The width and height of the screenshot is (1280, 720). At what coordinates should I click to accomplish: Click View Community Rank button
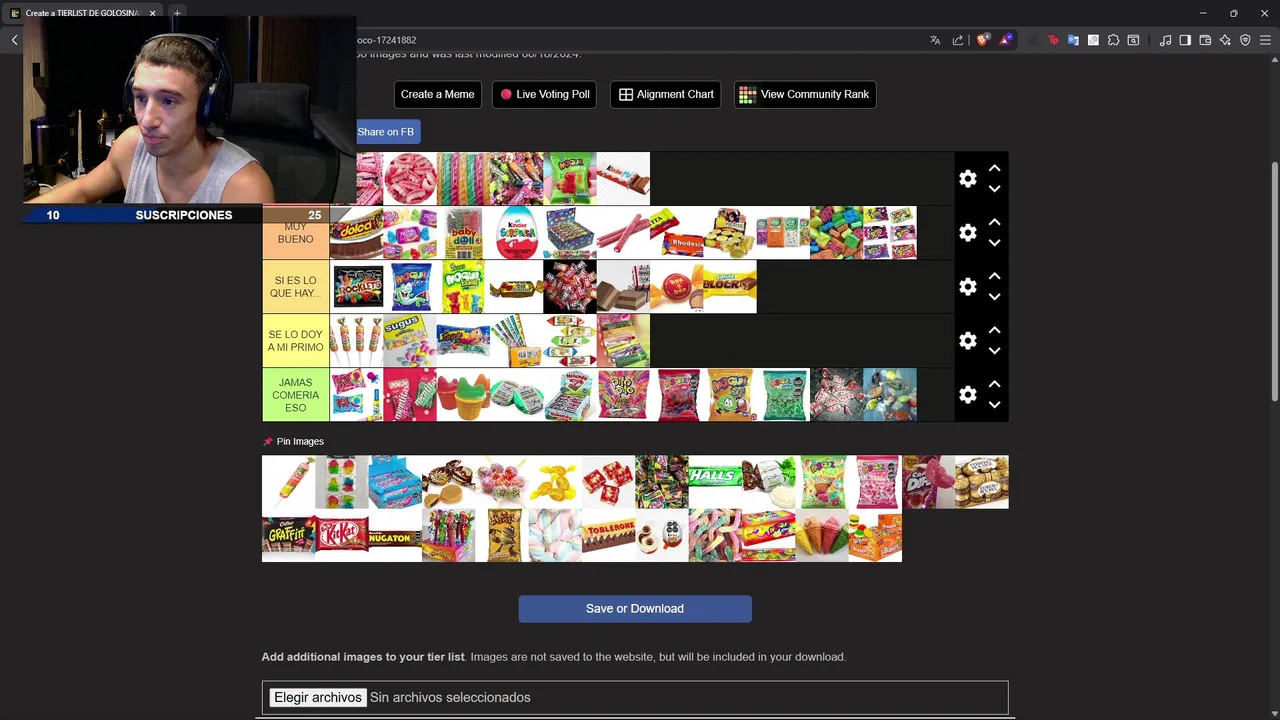click(x=804, y=94)
